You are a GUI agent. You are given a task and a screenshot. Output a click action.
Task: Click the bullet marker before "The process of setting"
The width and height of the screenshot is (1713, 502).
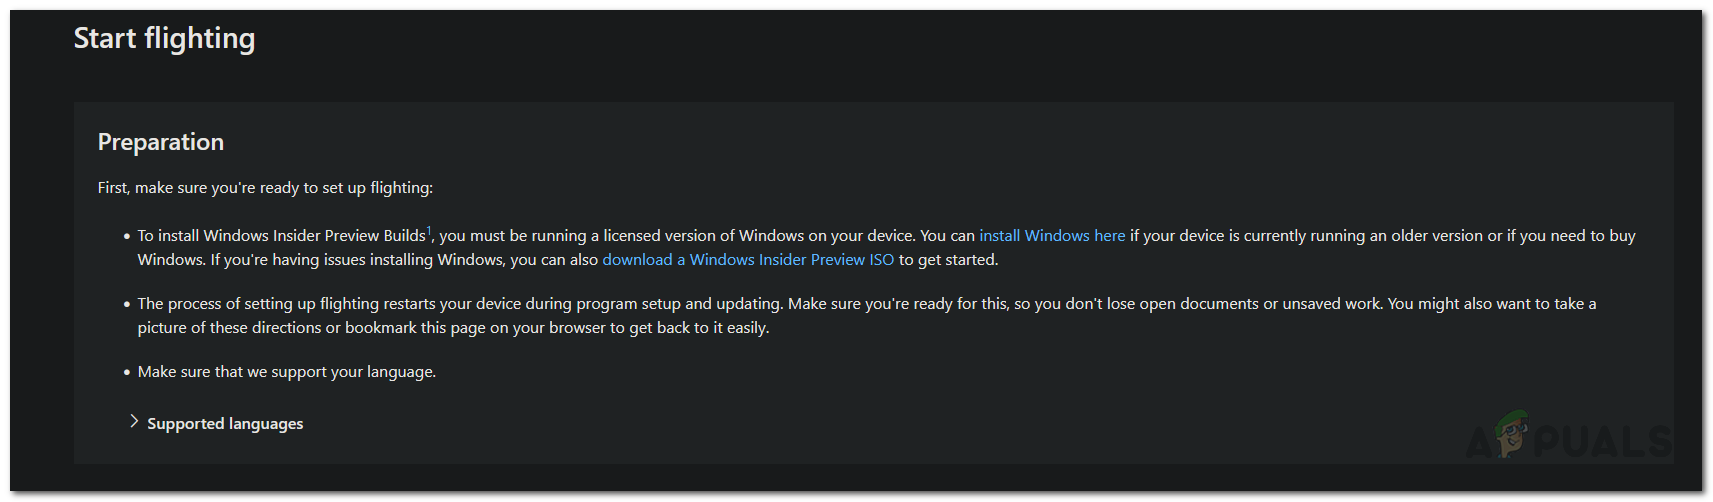coord(127,305)
